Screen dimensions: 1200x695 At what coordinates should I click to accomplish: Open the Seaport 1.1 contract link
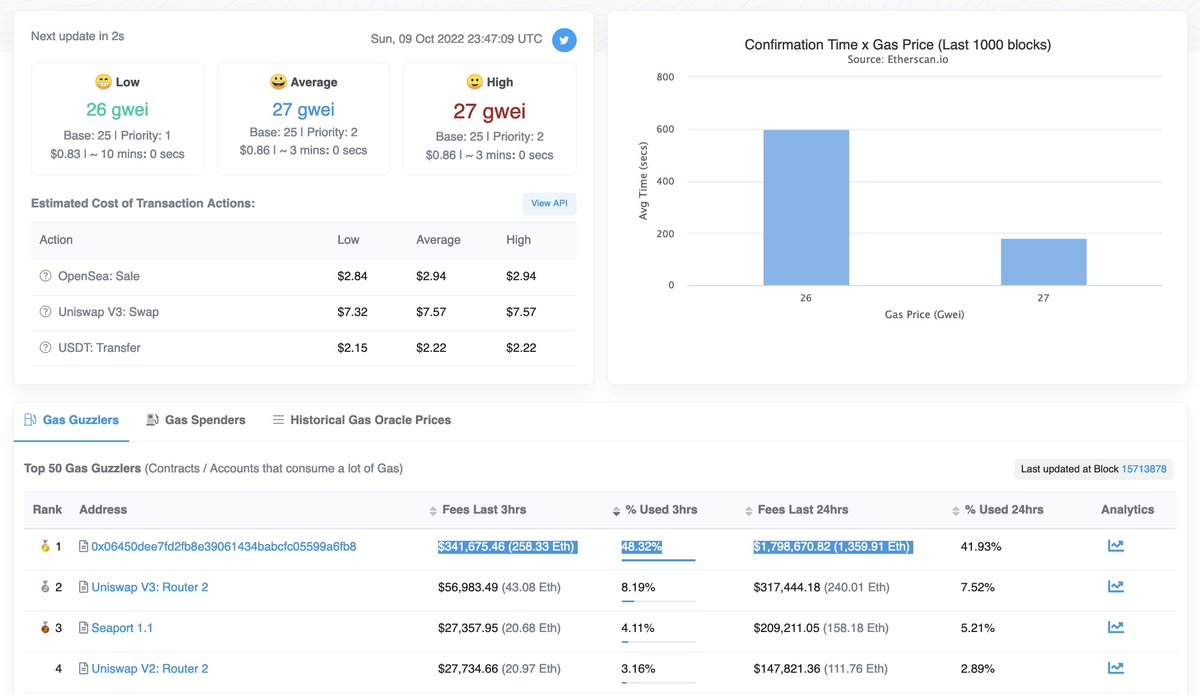click(122, 628)
